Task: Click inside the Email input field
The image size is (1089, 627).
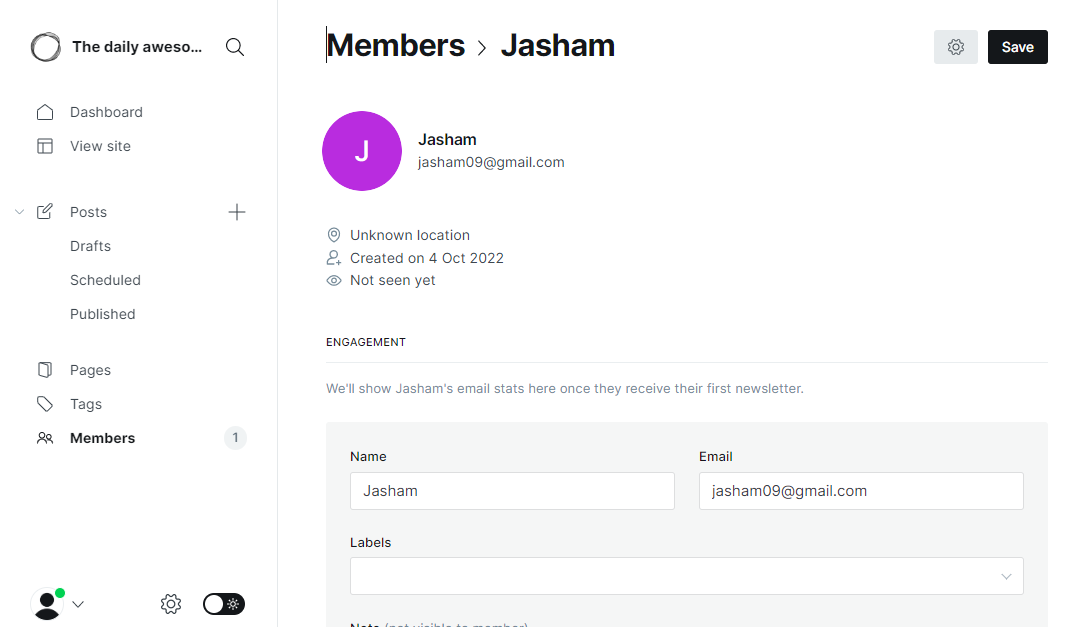Action: [x=860, y=491]
